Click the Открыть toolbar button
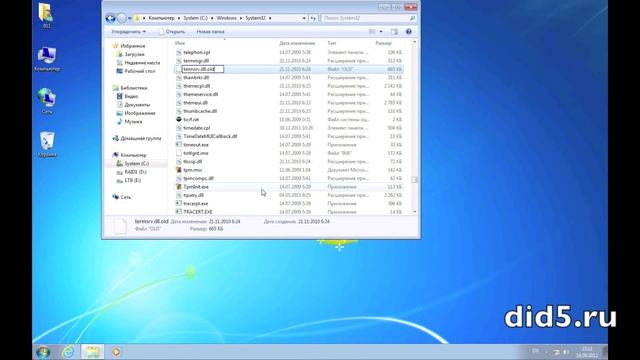This screenshot has height=360, width=640. coord(172,31)
